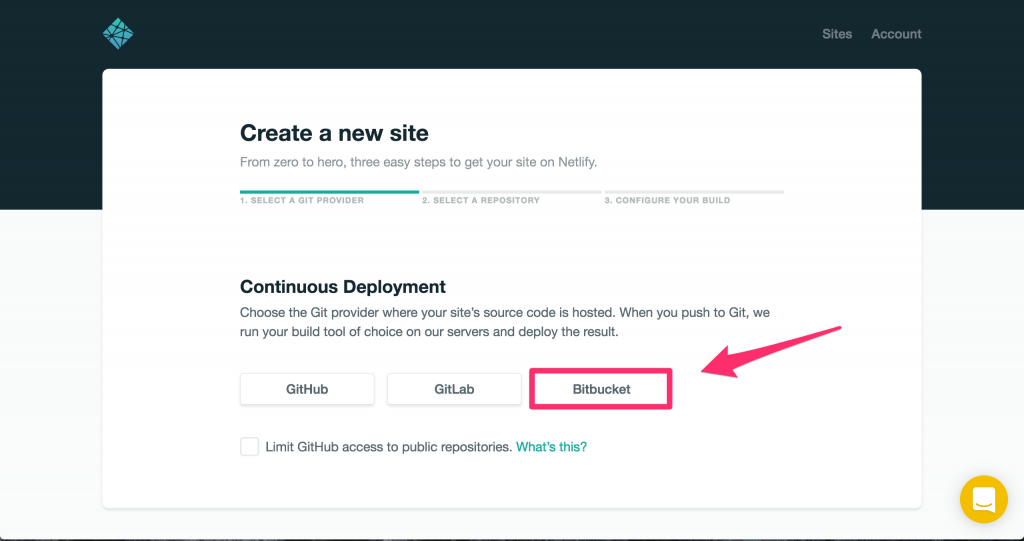This screenshot has height=541, width=1024.
Task: Enable Limit GitHub access to public repositories checkbox
Action: (x=249, y=447)
